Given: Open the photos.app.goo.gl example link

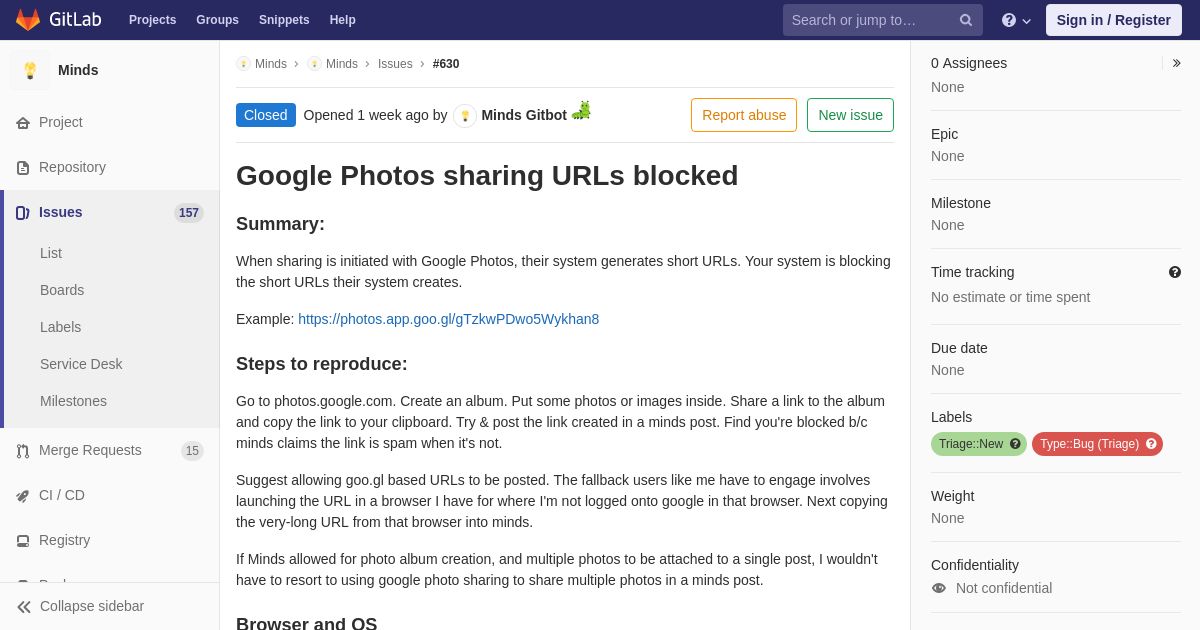Looking at the screenshot, I should pyautogui.click(x=448, y=319).
